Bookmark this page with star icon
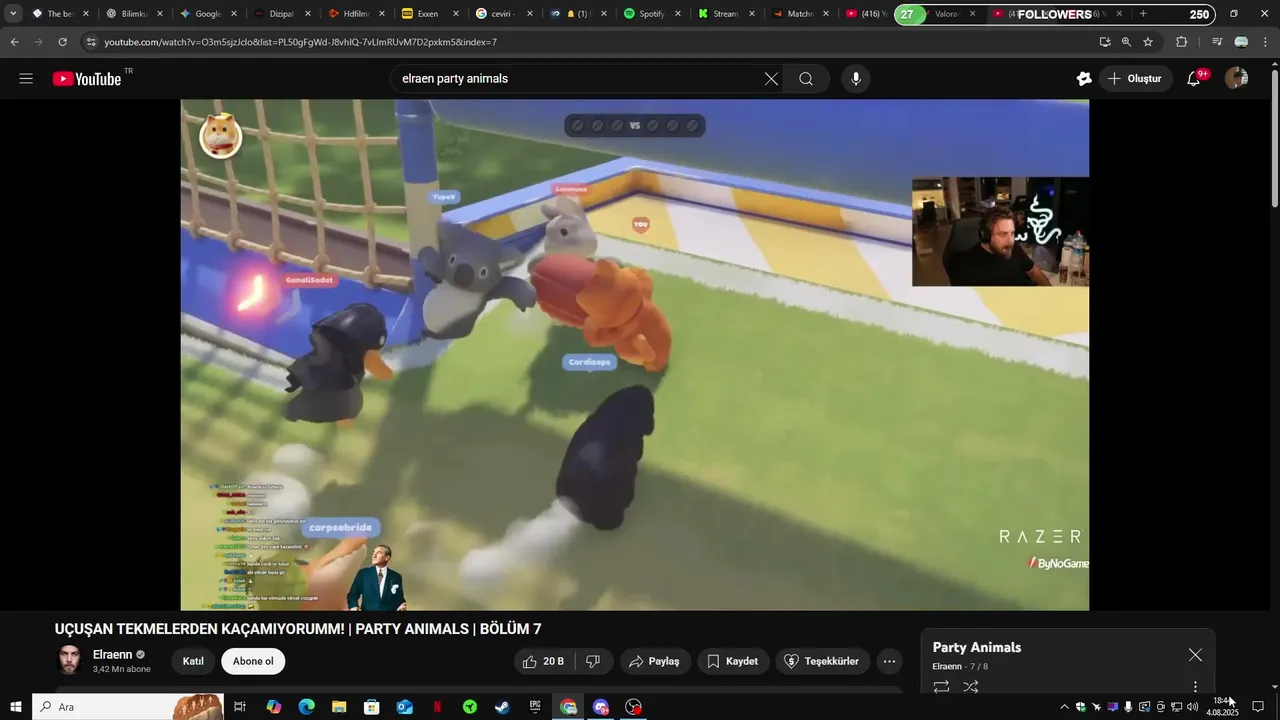The height and width of the screenshot is (720, 1280). (1148, 42)
